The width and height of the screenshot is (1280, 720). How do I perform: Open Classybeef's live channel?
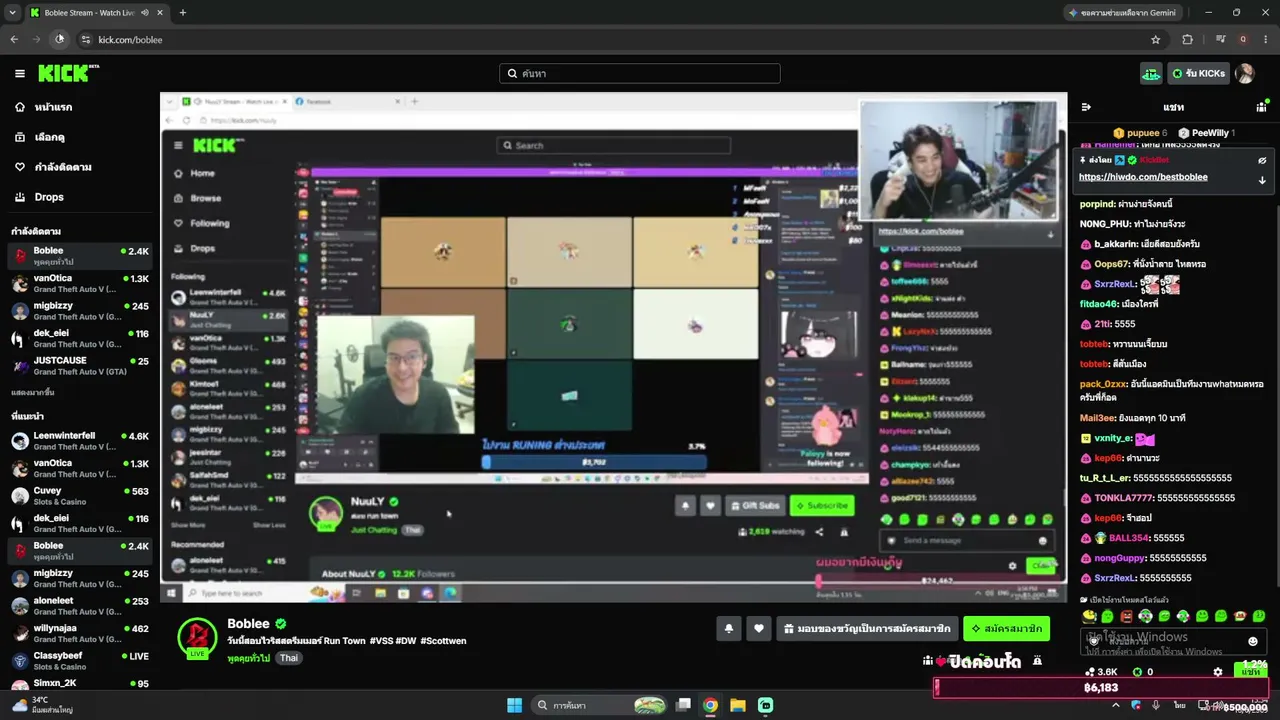click(x=80, y=661)
